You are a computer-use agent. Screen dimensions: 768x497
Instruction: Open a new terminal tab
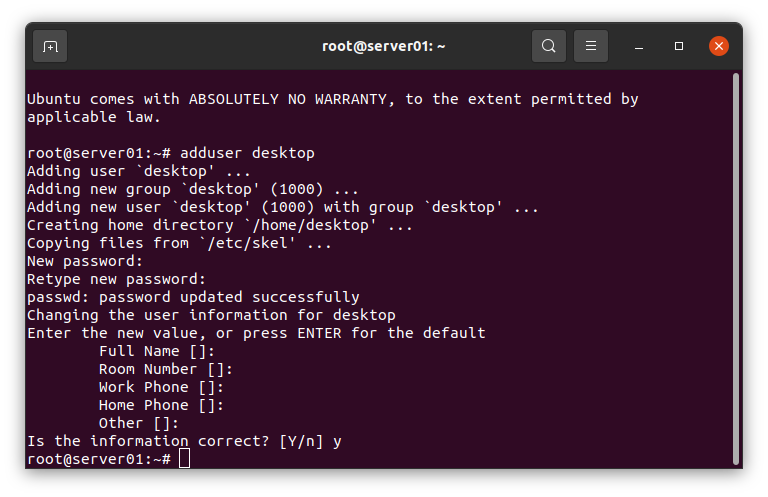[50, 47]
